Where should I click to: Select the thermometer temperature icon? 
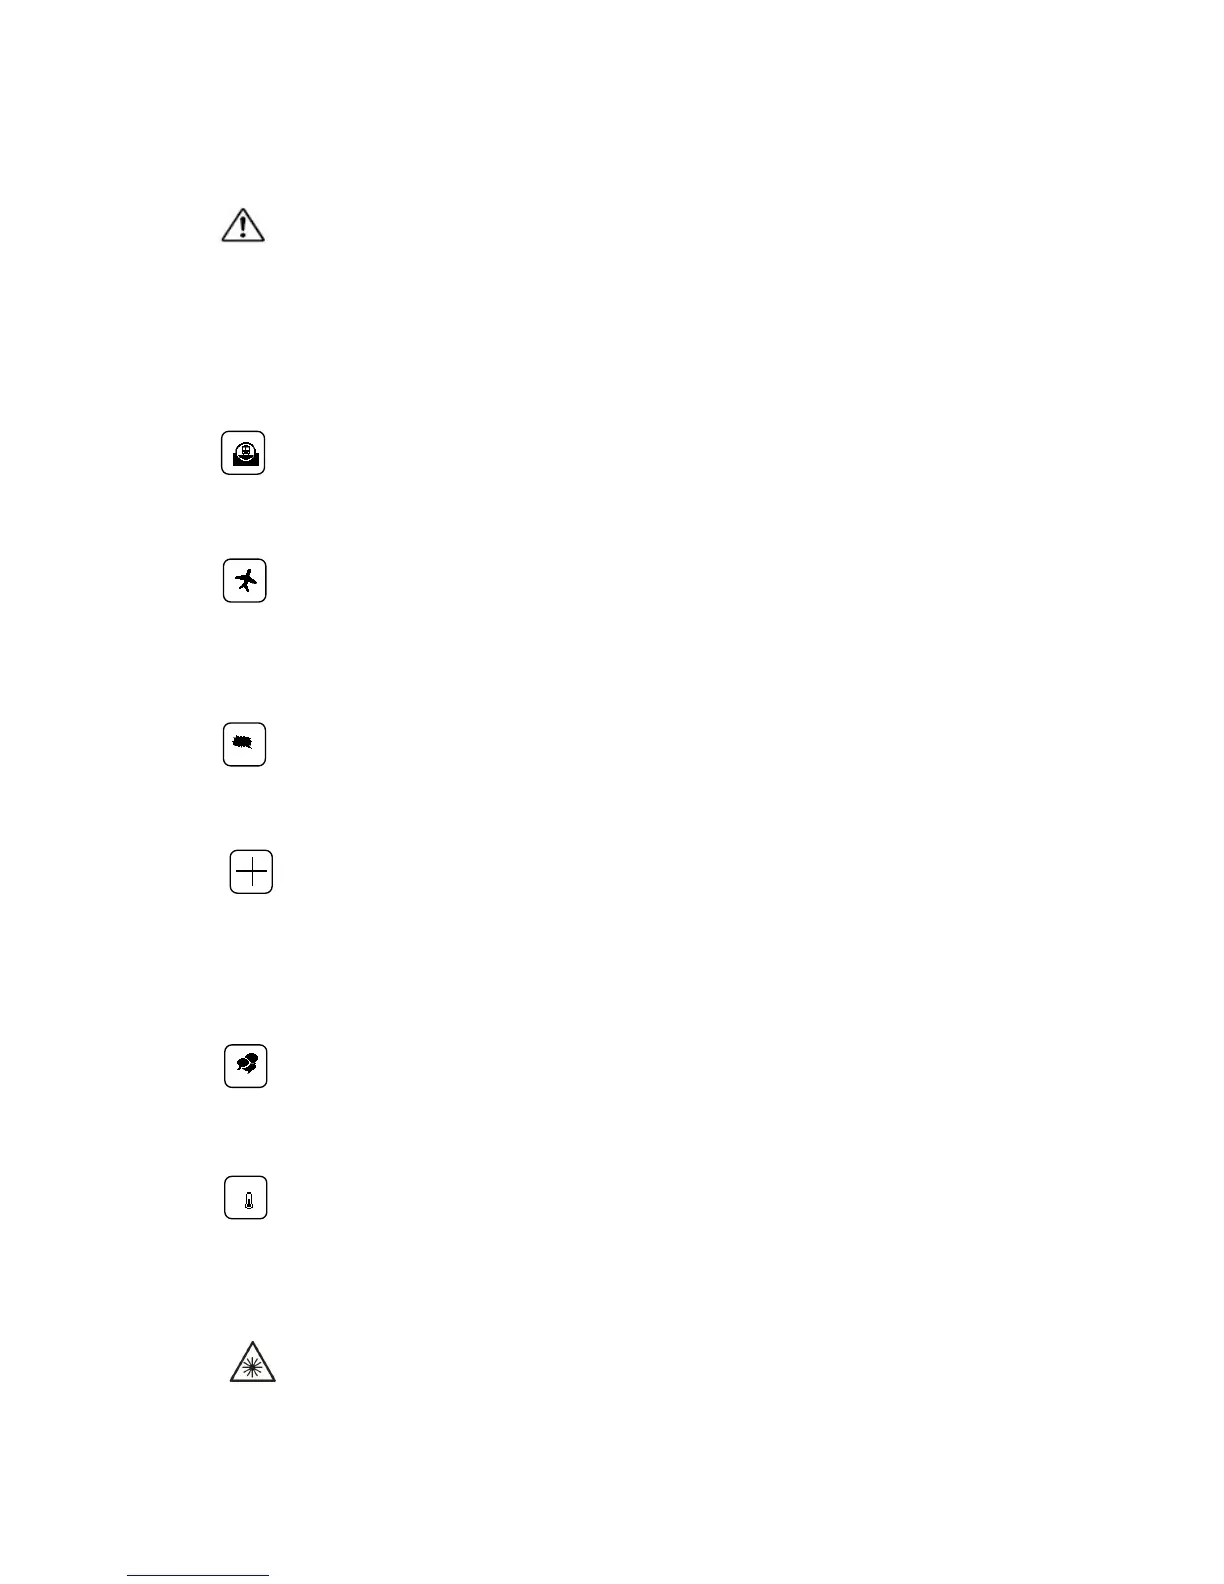point(246,1198)
